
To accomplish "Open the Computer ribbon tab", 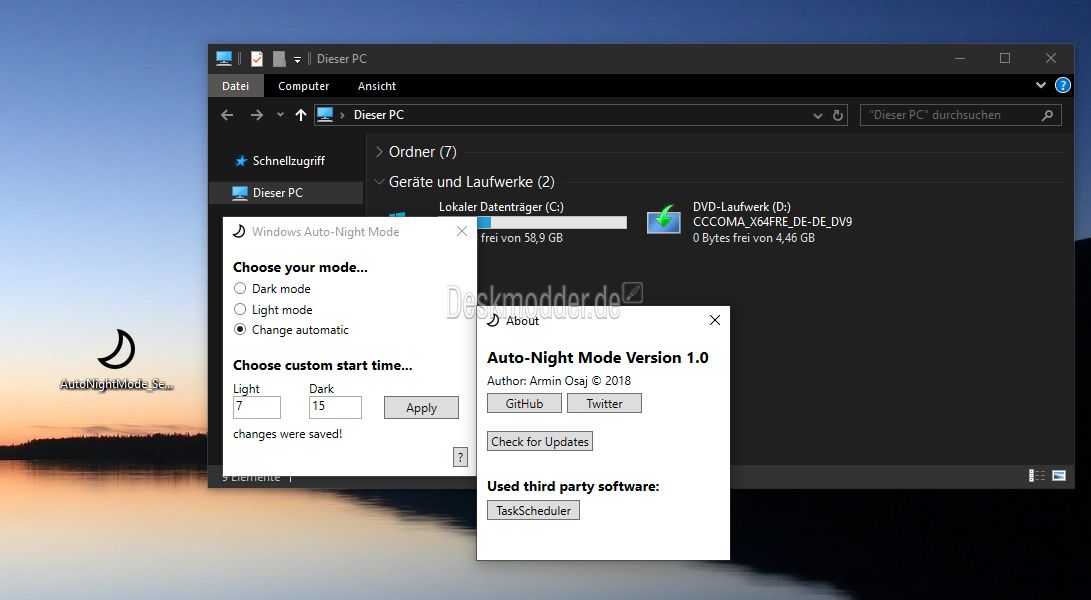I will (x=303, y=86).
